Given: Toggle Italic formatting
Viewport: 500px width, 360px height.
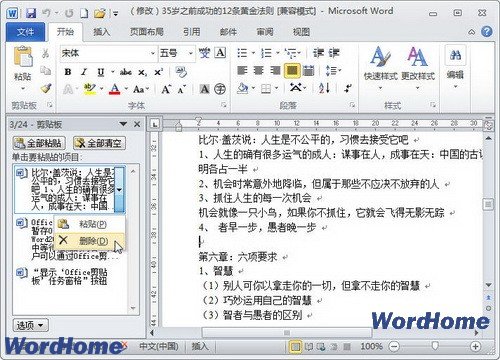Looking at the screenshot, I should point(84,72).
